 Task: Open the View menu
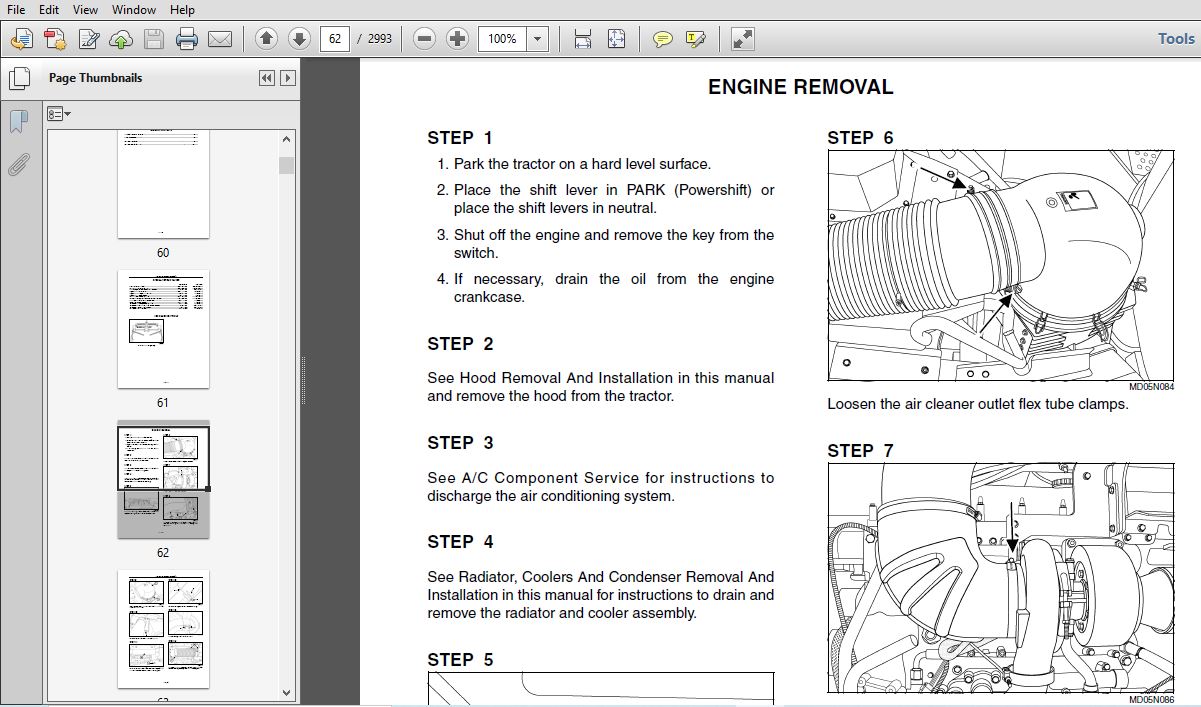tap(85, 9)
